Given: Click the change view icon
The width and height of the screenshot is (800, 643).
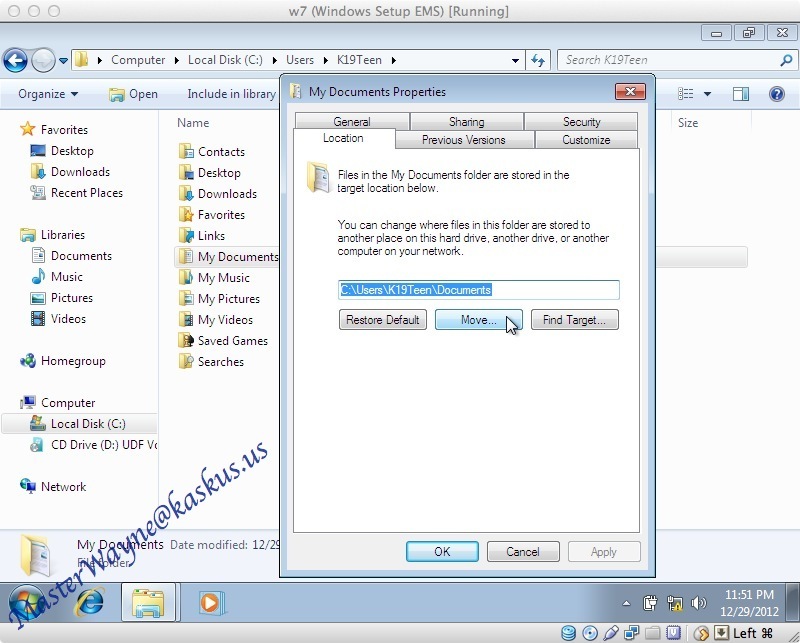Looking at the screenshot, I should pyautogui.click(x=685, y=94).
